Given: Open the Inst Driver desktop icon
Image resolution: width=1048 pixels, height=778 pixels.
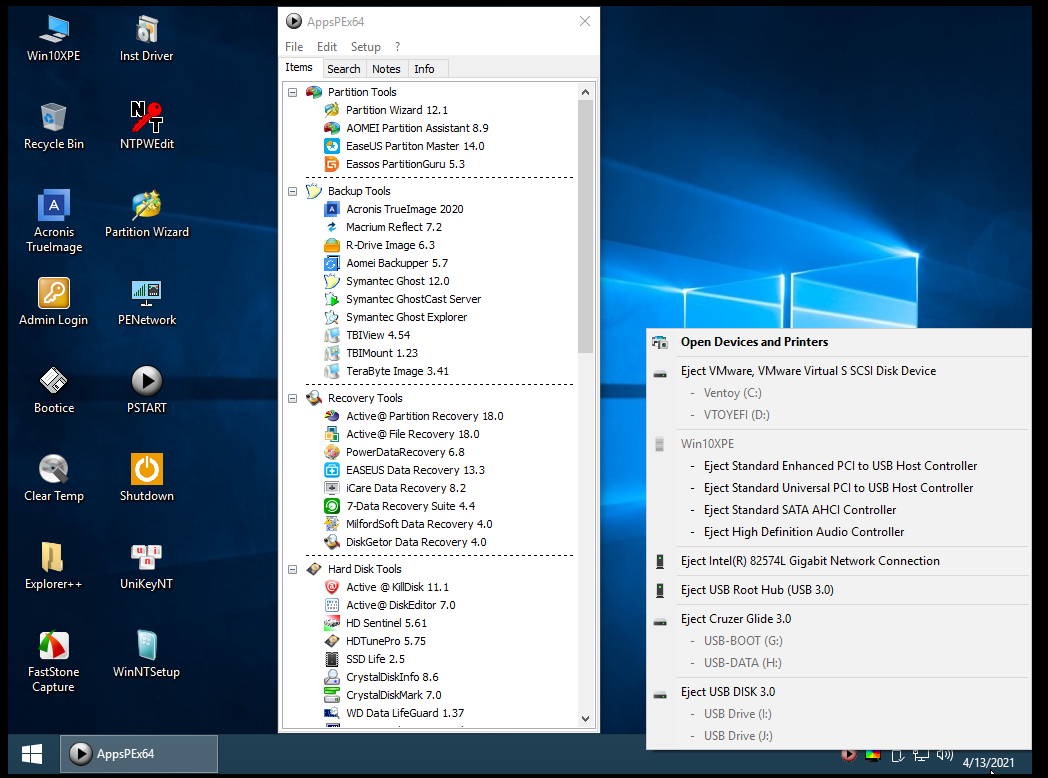Looking at the screenshot, I should (146, 38).
